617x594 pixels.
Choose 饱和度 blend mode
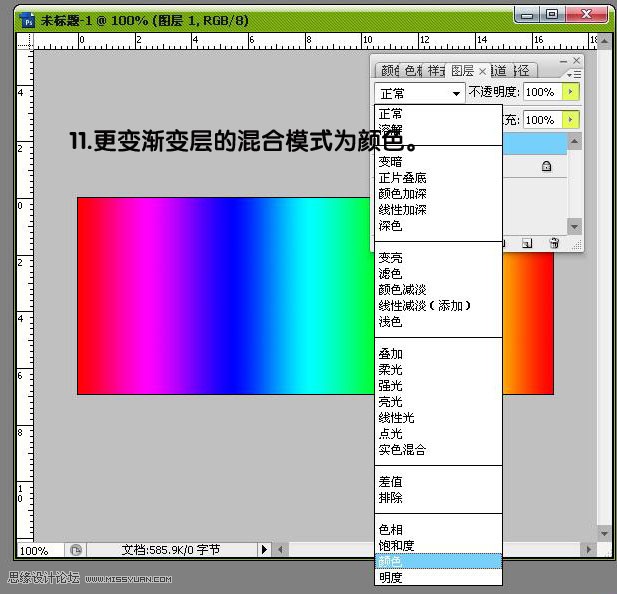tap(438, 546)
